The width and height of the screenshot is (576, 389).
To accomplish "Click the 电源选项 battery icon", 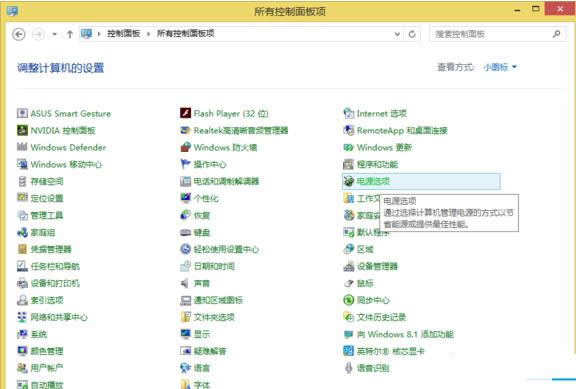I will [348, 181].
